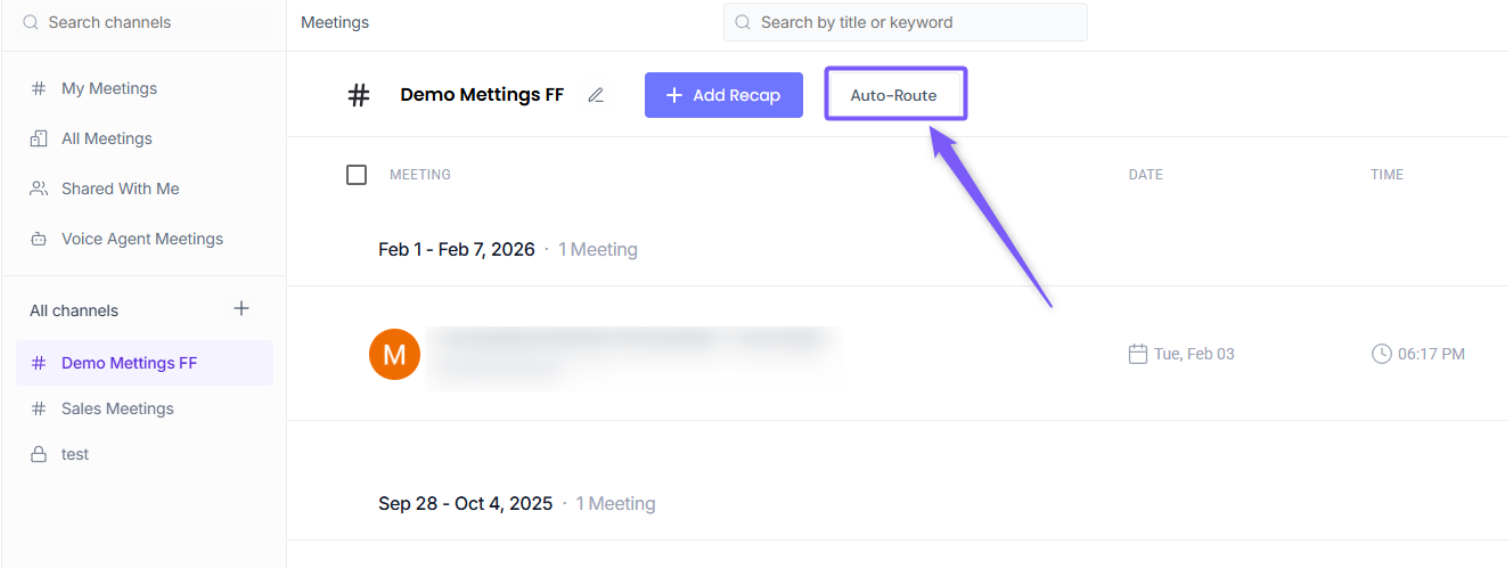
Task: Click the calendar icon by Tue, Feb 03
Action: (1137, 354)
